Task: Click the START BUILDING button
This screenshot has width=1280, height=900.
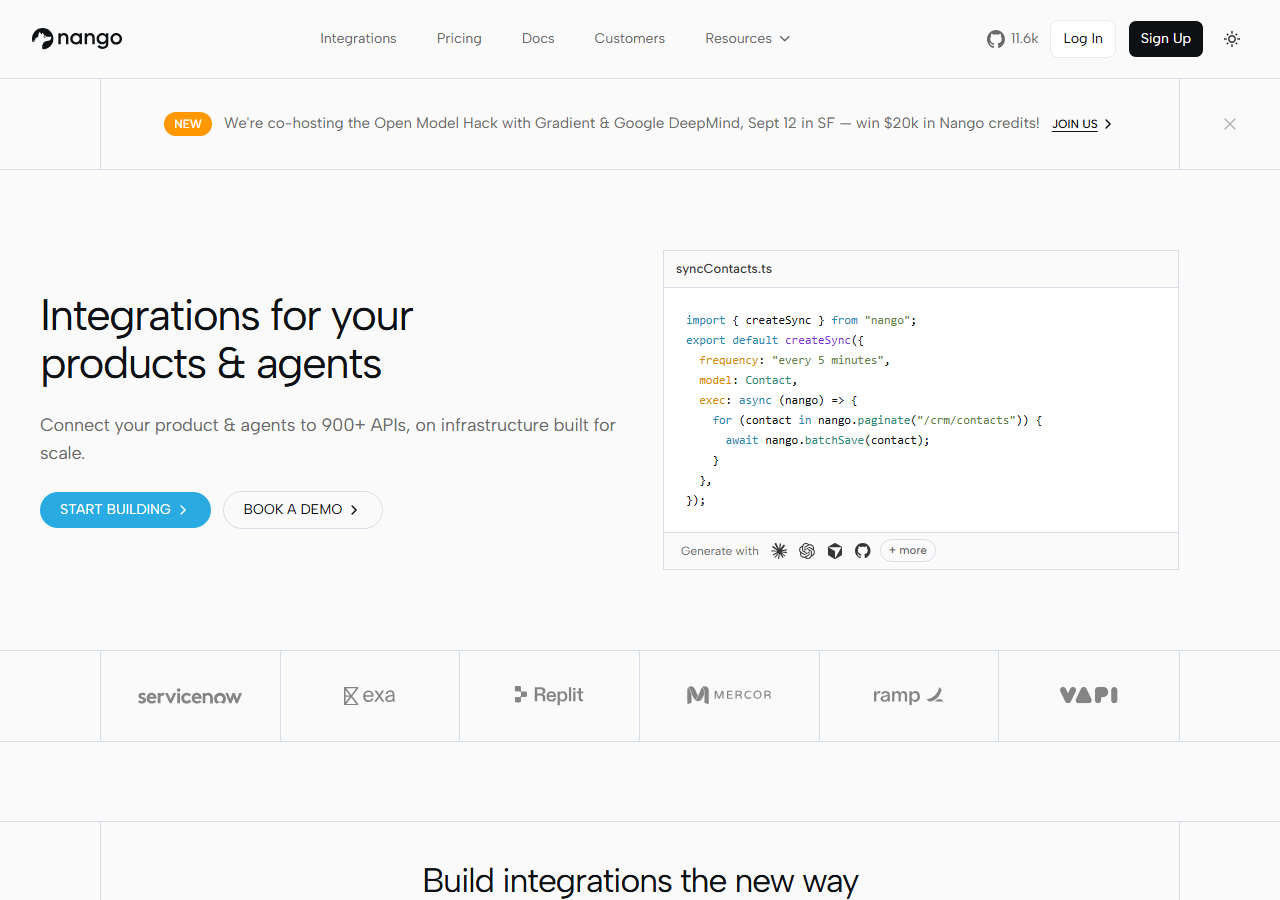Action: click(125, 510)
